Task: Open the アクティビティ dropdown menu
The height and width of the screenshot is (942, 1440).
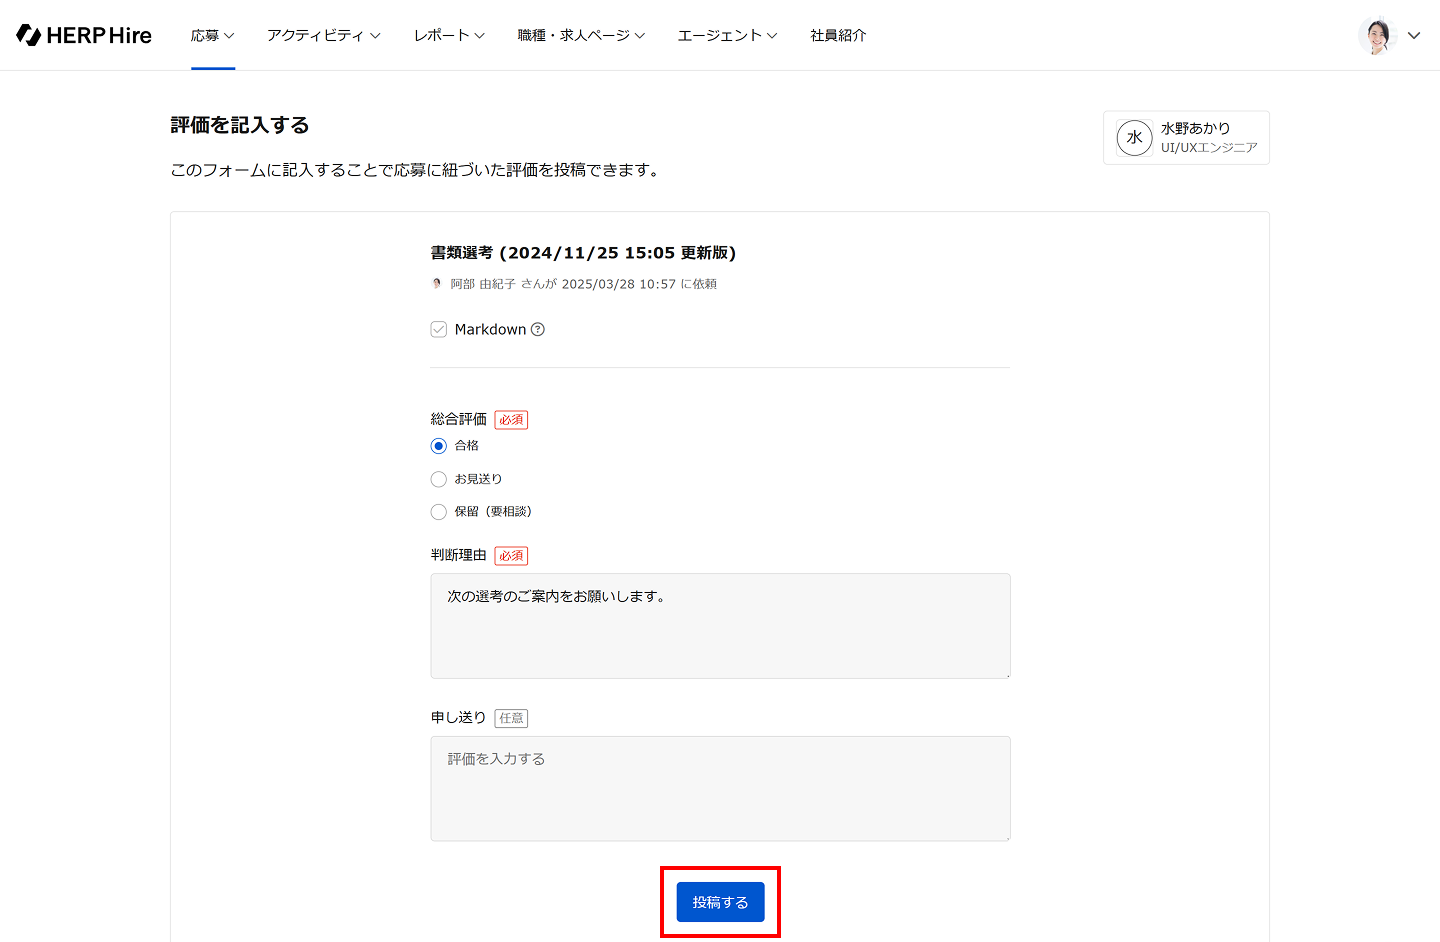Action: [x=323, y=35]
